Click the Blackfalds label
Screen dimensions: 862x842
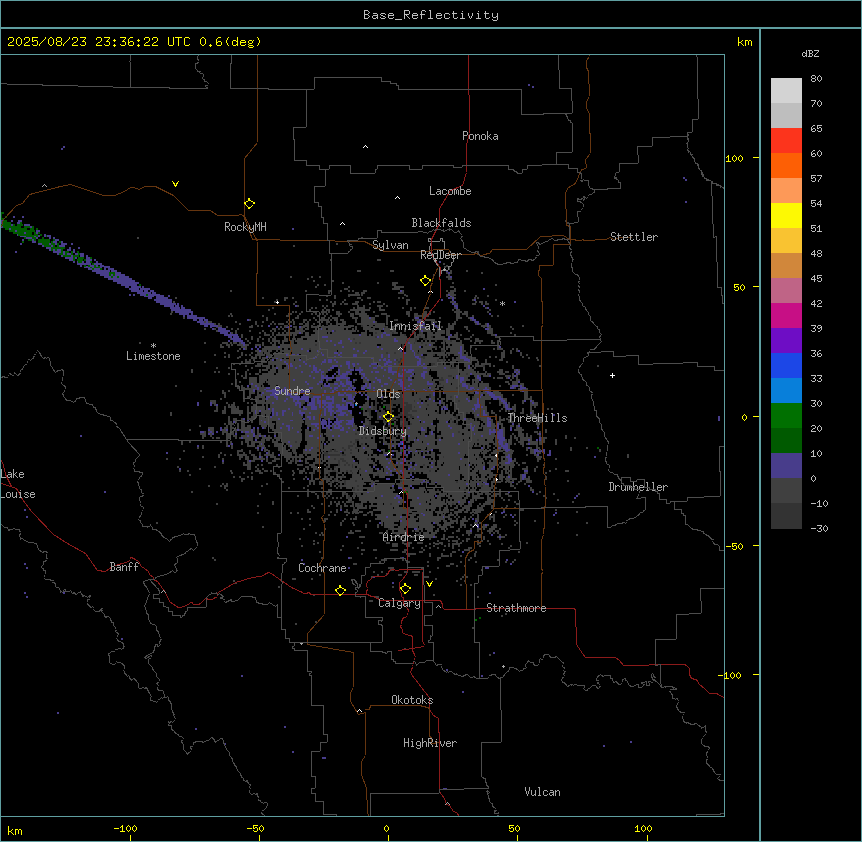[441, 223]
